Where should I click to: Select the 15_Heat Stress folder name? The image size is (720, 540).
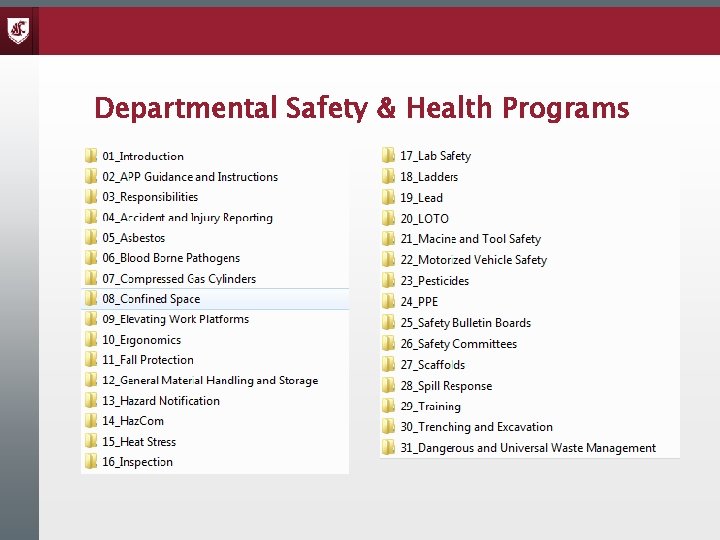click(x=139, y=442)
